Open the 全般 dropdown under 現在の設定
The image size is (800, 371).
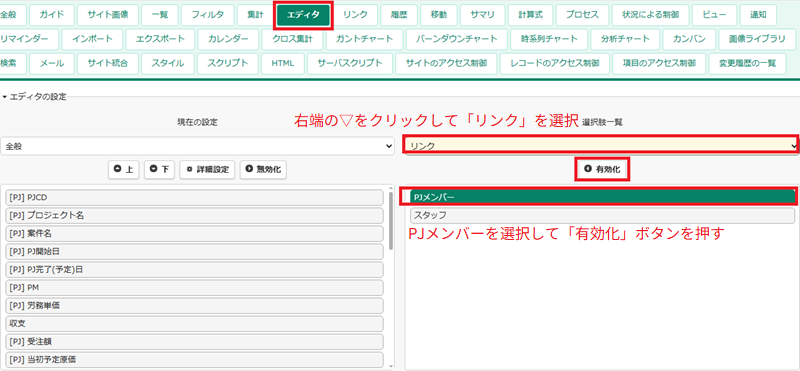tap(197, 146)
